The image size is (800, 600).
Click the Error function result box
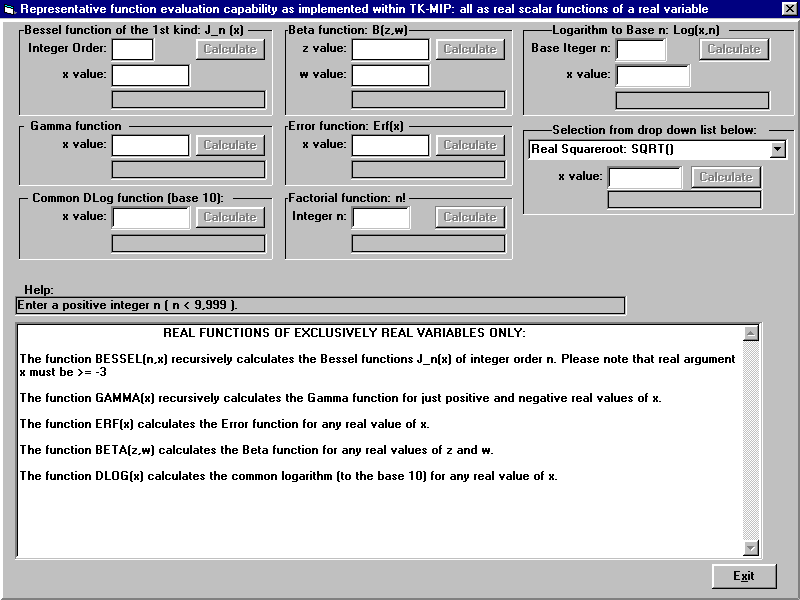(428, 170)
